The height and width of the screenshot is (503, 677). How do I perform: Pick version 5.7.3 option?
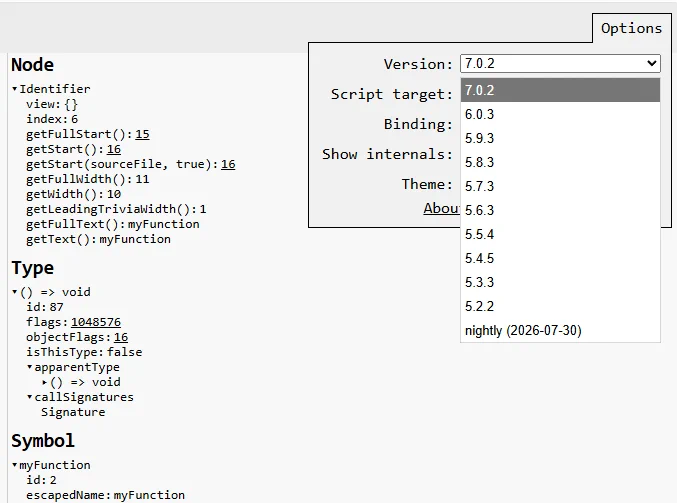[x=560, y=186]
